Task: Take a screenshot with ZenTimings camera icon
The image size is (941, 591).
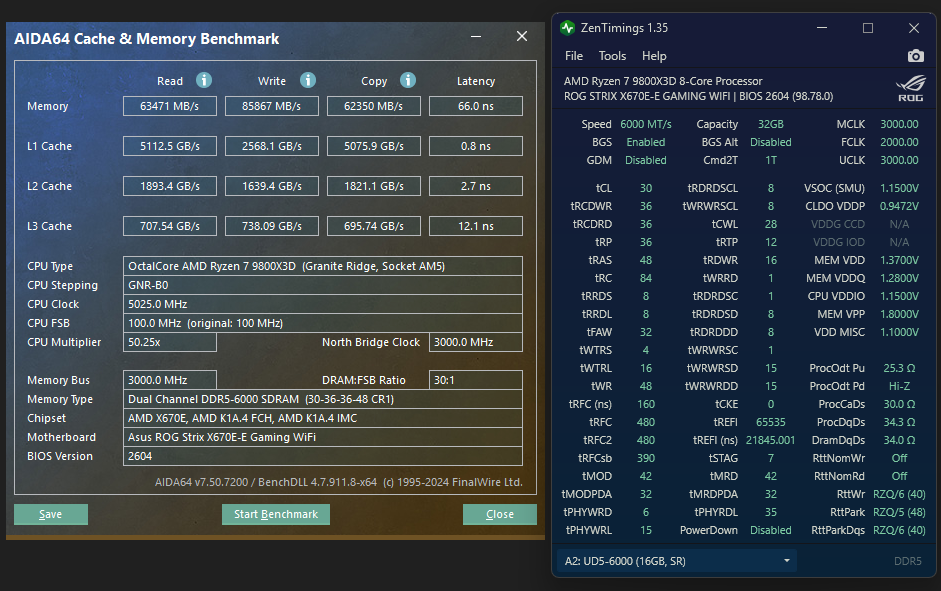Action: click(x=915, y=56)
